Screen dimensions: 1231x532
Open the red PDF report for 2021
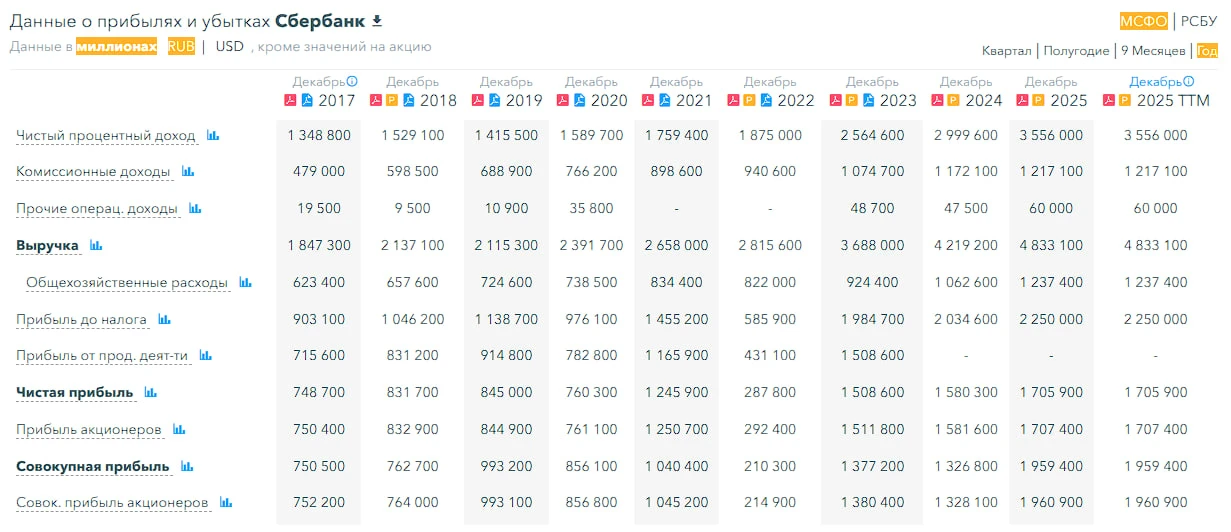click(x=649, y=100)
